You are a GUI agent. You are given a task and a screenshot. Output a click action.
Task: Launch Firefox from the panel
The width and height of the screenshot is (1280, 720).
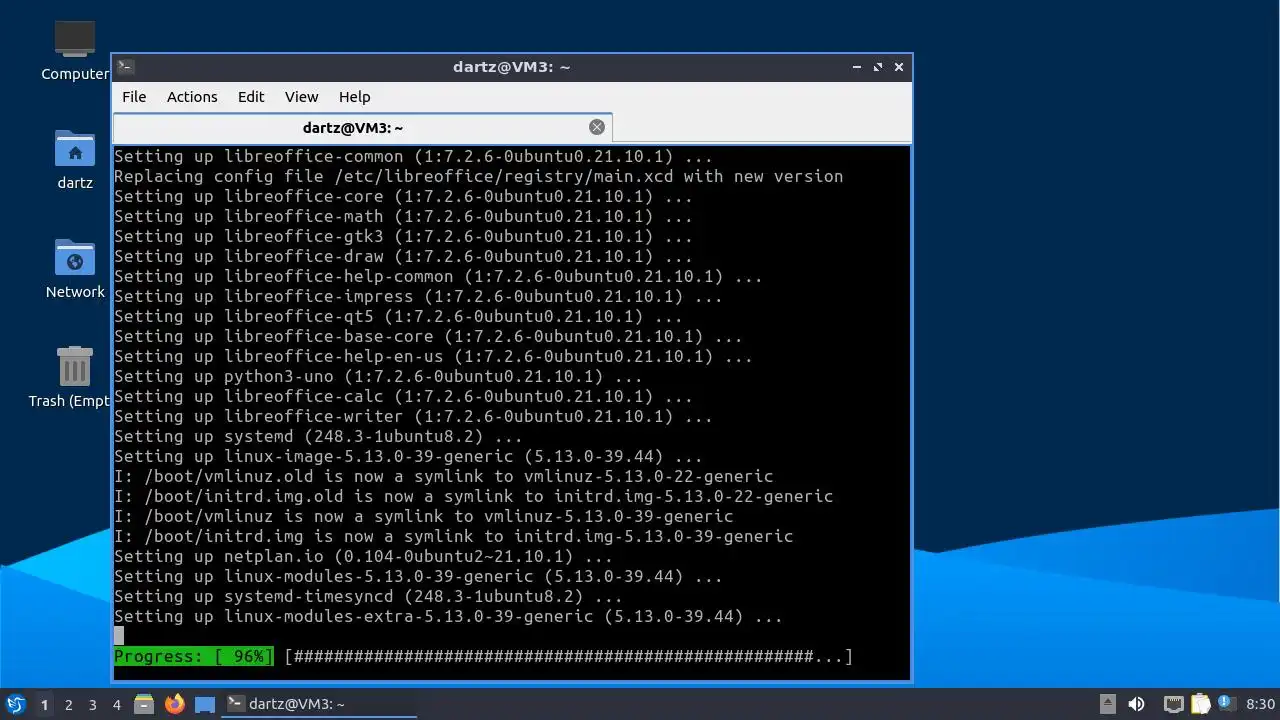click(x=175, y=704)
